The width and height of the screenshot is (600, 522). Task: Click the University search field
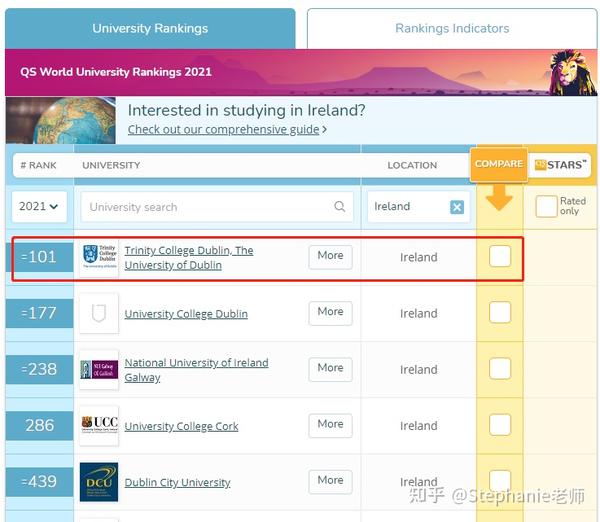217,207
